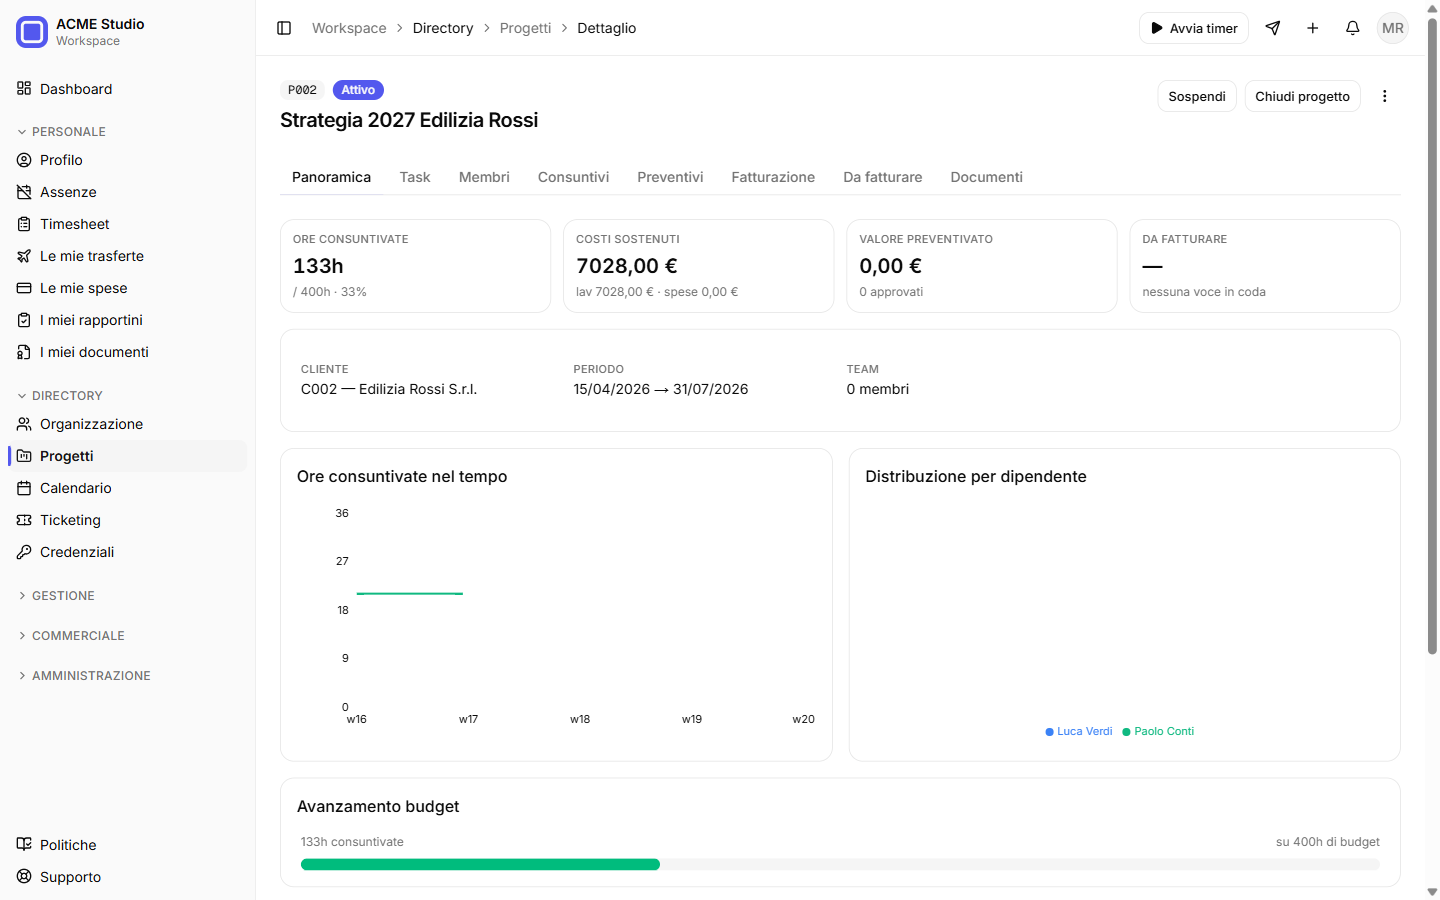Go to Workspace breadcrumb

click(x=349, y=28)
